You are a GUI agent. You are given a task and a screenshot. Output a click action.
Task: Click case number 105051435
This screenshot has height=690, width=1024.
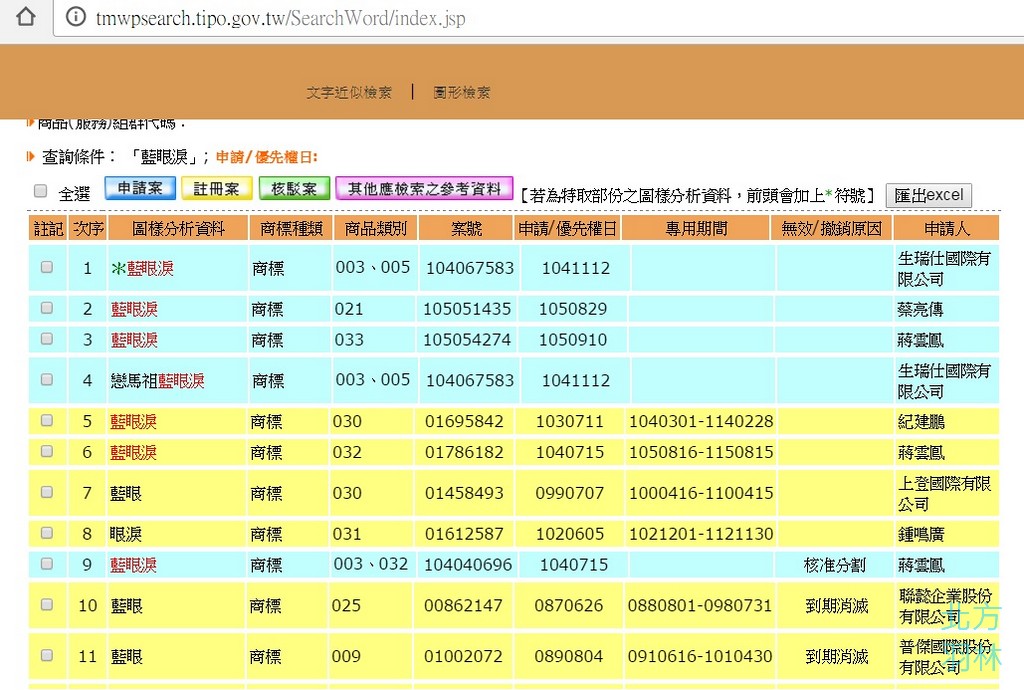(467, 309)
